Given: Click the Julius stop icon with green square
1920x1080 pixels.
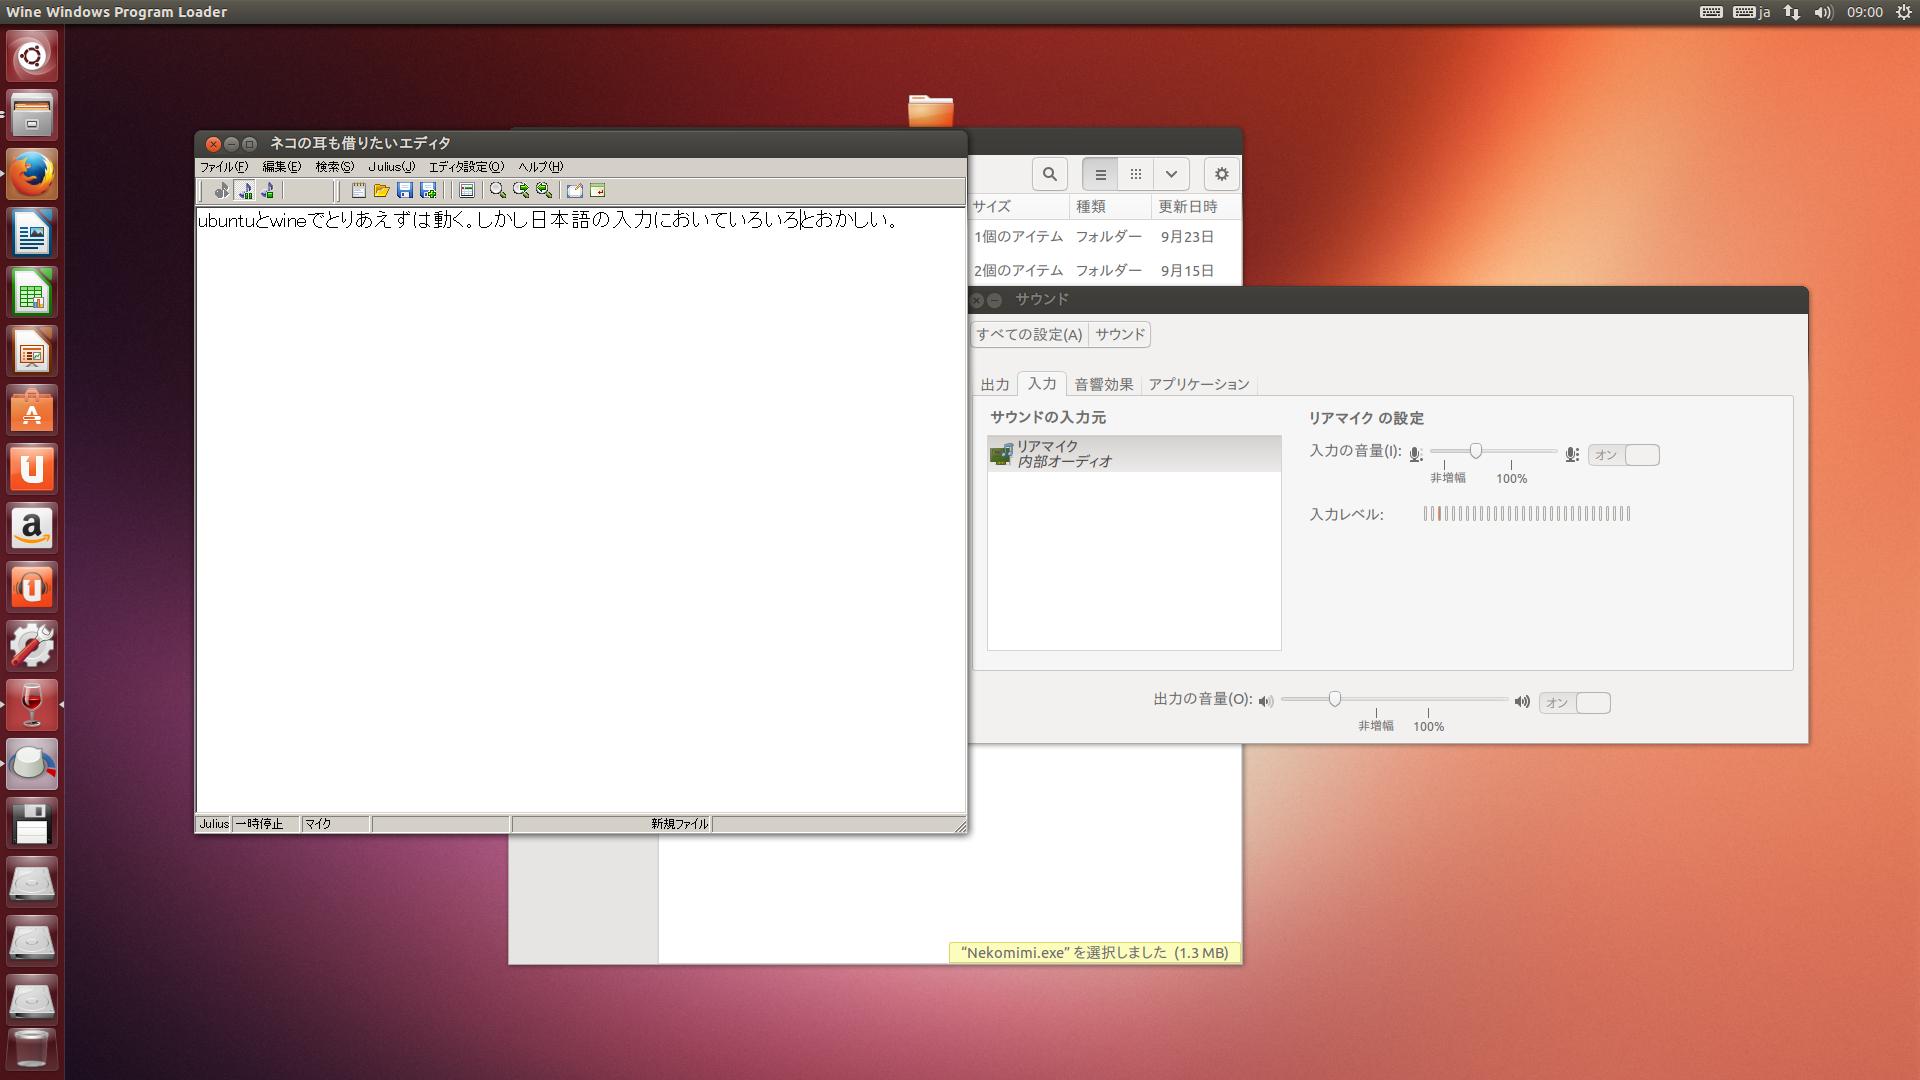Looking at the screenshot, I should [x=268, y=190].
